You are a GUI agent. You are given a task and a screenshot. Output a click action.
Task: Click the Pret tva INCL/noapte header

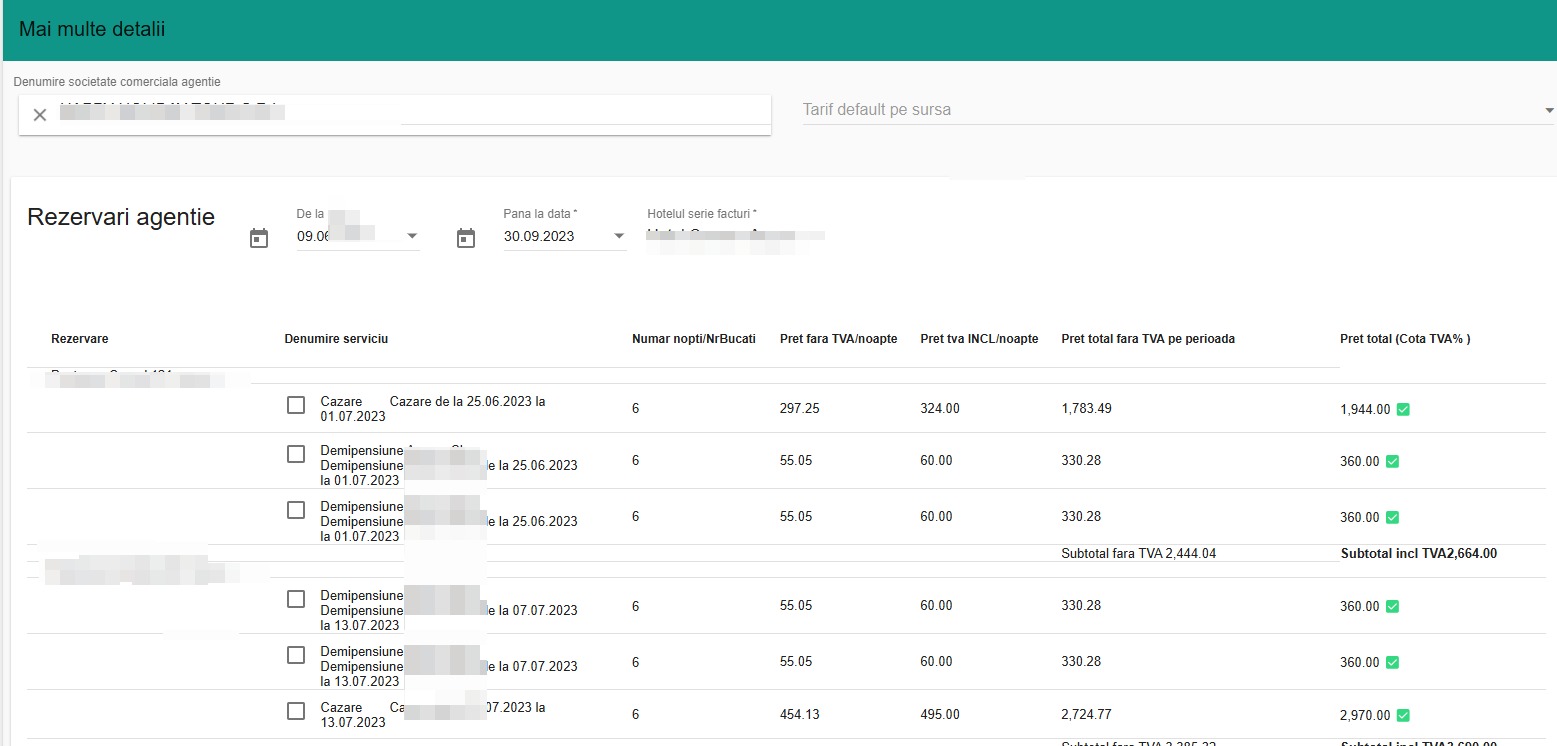(979, 339)
